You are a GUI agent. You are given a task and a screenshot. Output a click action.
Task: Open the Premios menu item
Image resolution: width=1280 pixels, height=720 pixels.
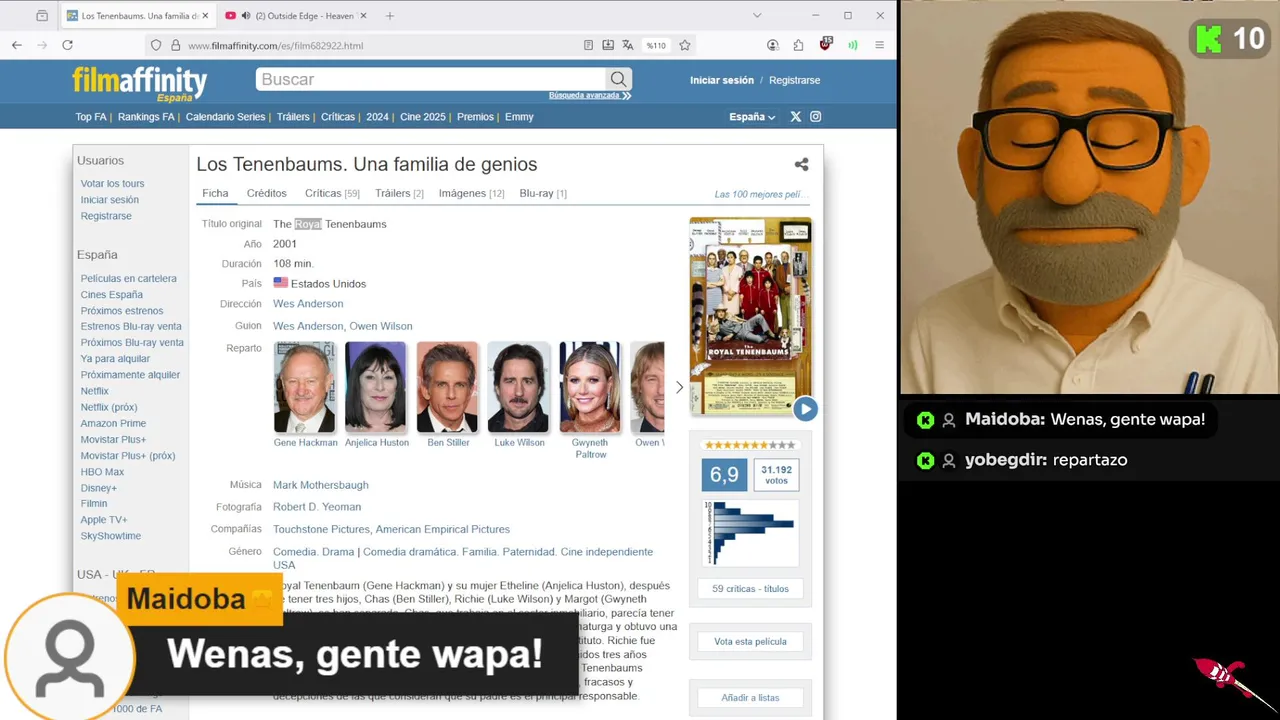(475, 117)
